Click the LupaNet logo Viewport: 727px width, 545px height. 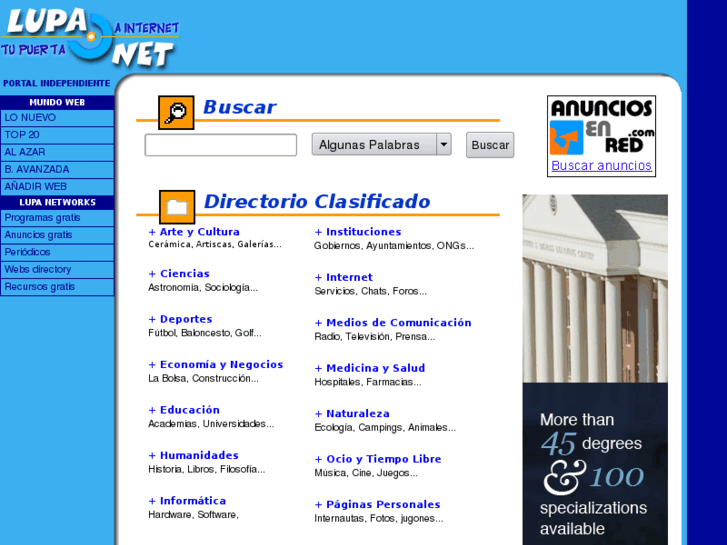tap(90, 37)
